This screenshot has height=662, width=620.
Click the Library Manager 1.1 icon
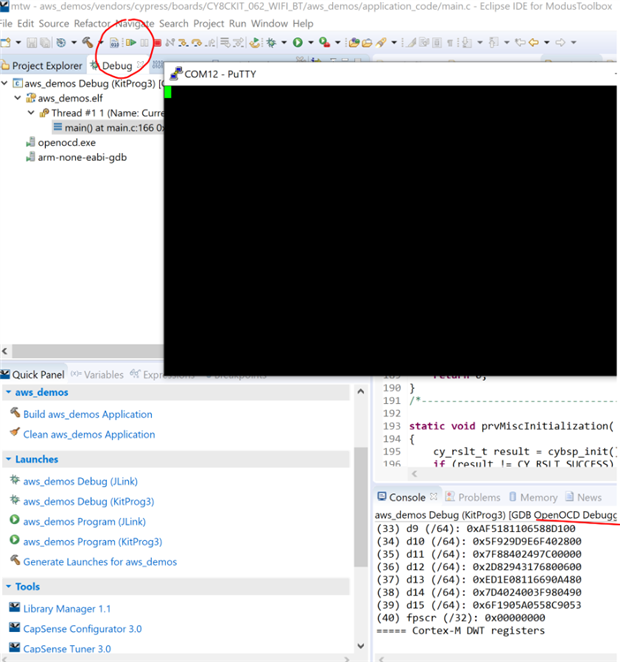(x=14, y=608)
